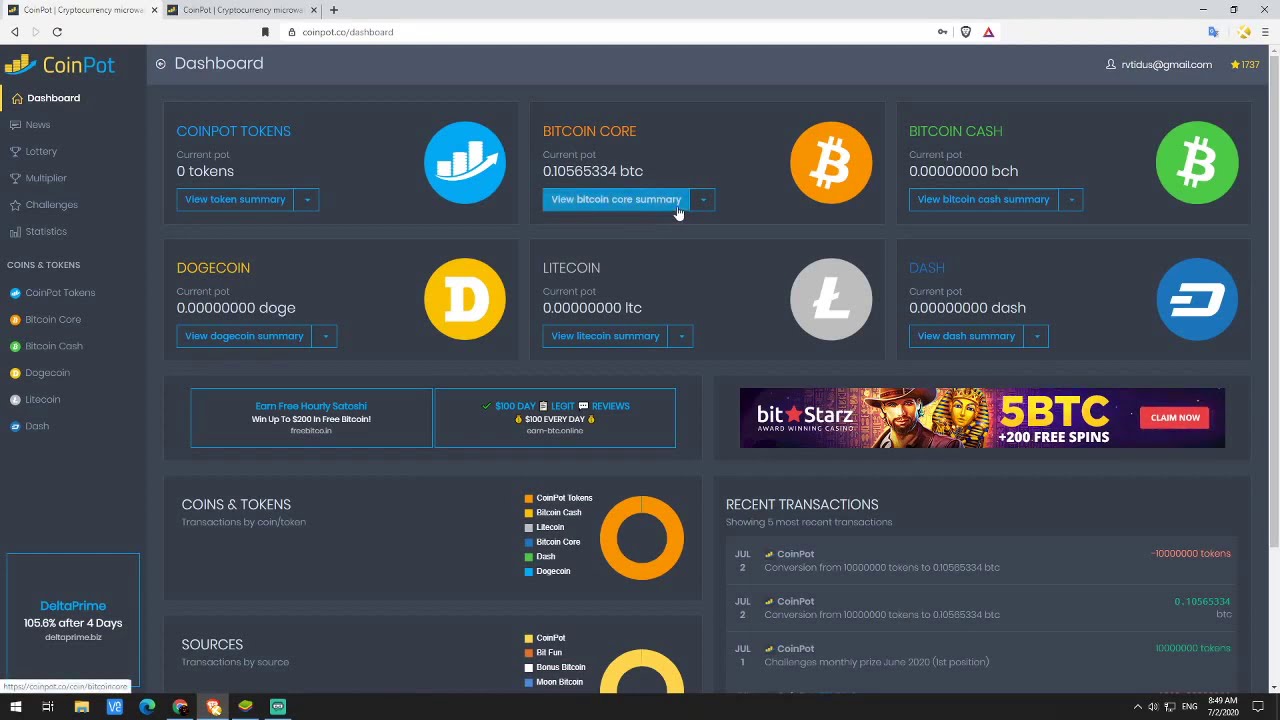
Task: Open File Explorer from the taskbar
Action: pyautogui.click(x=81, y=707)
